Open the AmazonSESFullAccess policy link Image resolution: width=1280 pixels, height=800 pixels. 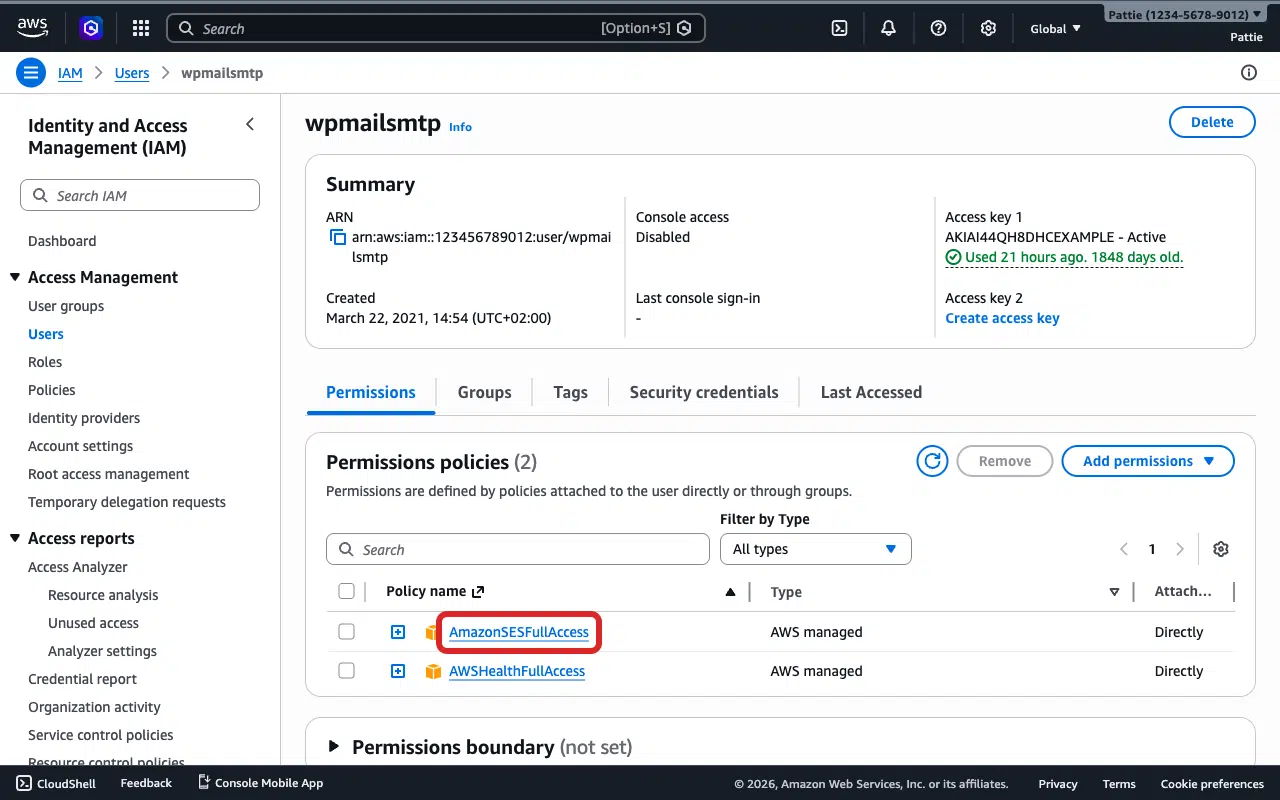click(x=519, y=632)
